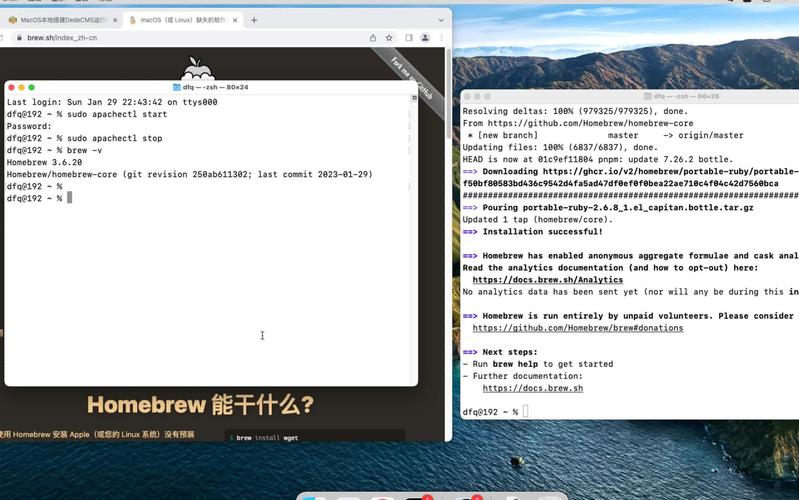Click the front terminal cursor prompt
The image size is (799, 500).
click(x=70, y=198)
